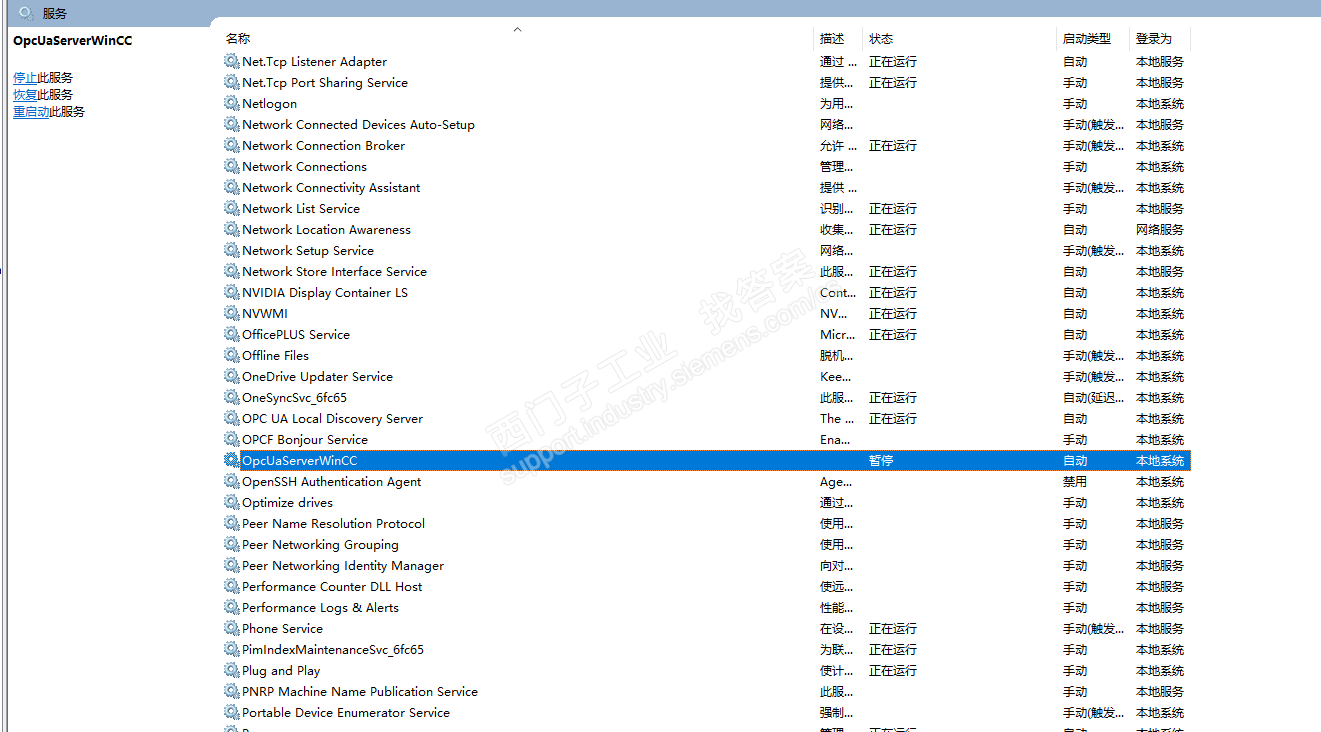This screenshot has height=732, width=1321.
Task: Click the Performance Counter DLL Host service name
Action: 332,586
